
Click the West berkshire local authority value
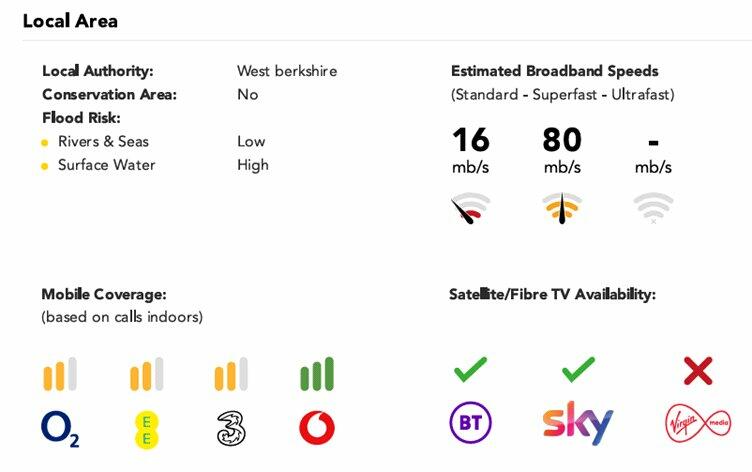pos(287,71)
